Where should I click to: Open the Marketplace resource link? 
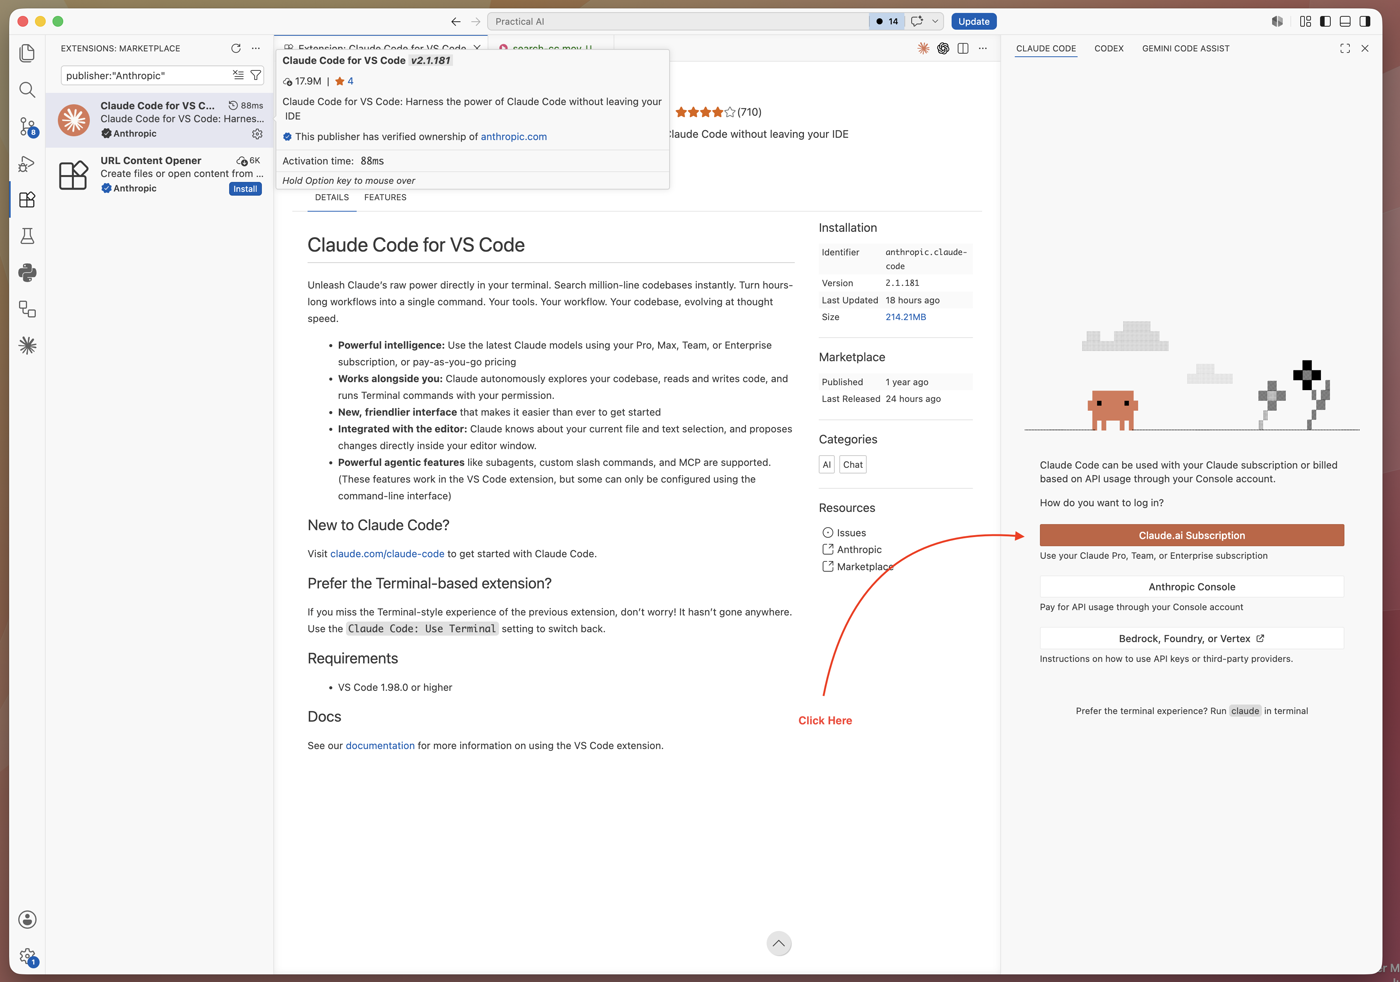[x=858, y=567]
